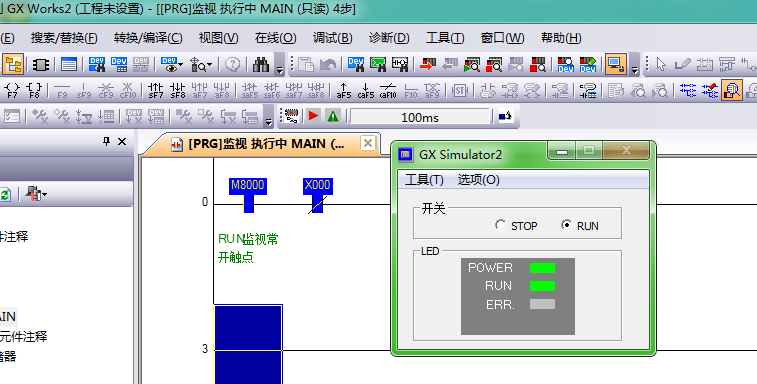Click the binoculars find device icon
The width and height of the screenshot is (757, 384).
(261, 64)
